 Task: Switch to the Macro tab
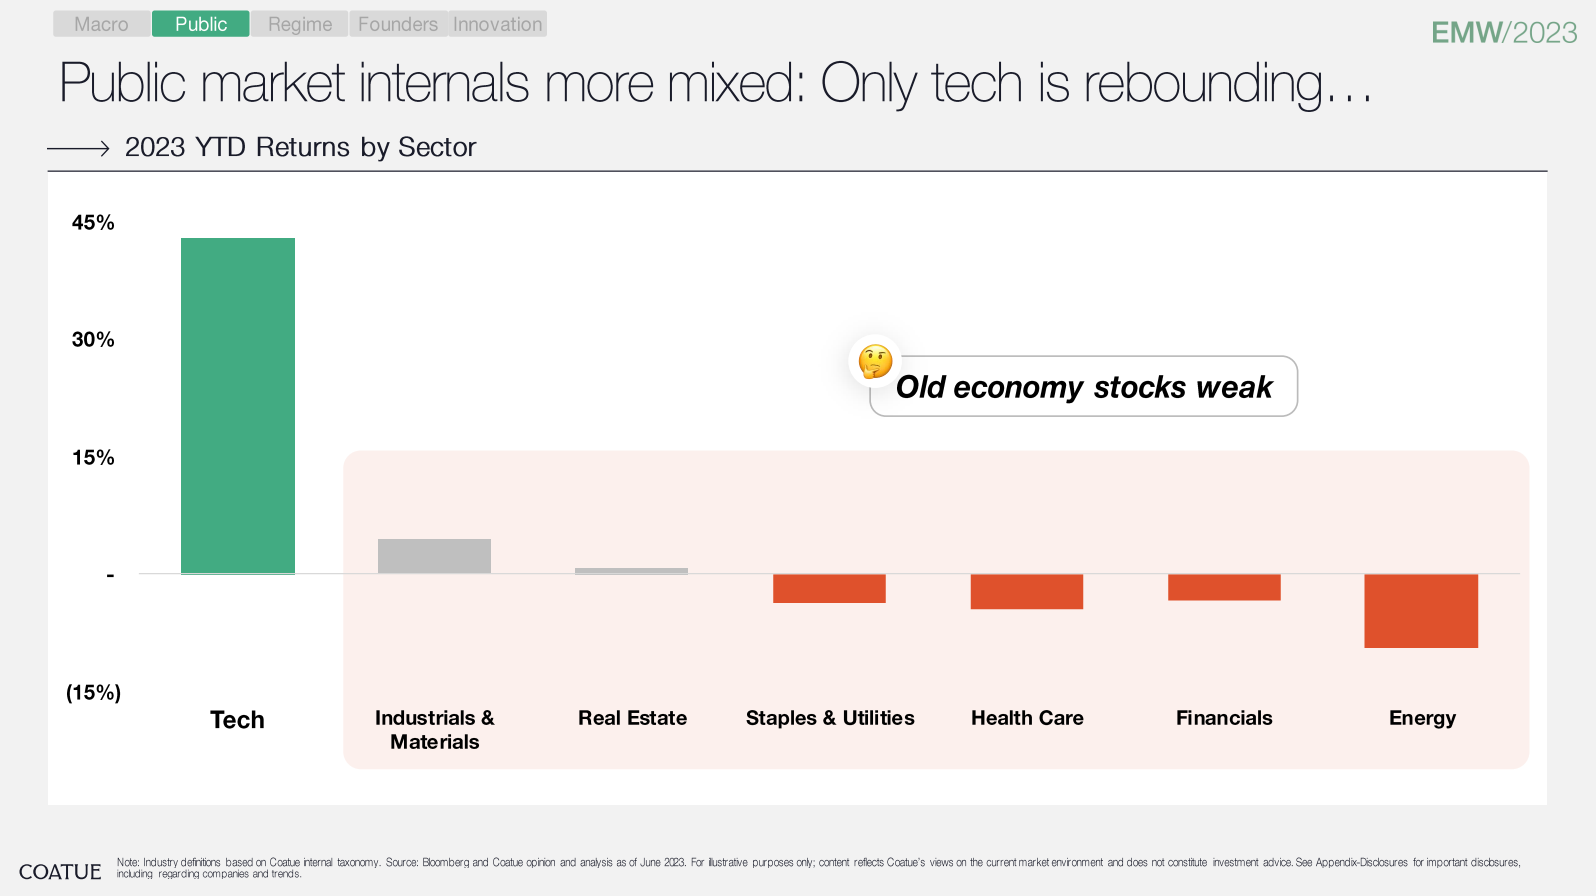pos(101,24)
